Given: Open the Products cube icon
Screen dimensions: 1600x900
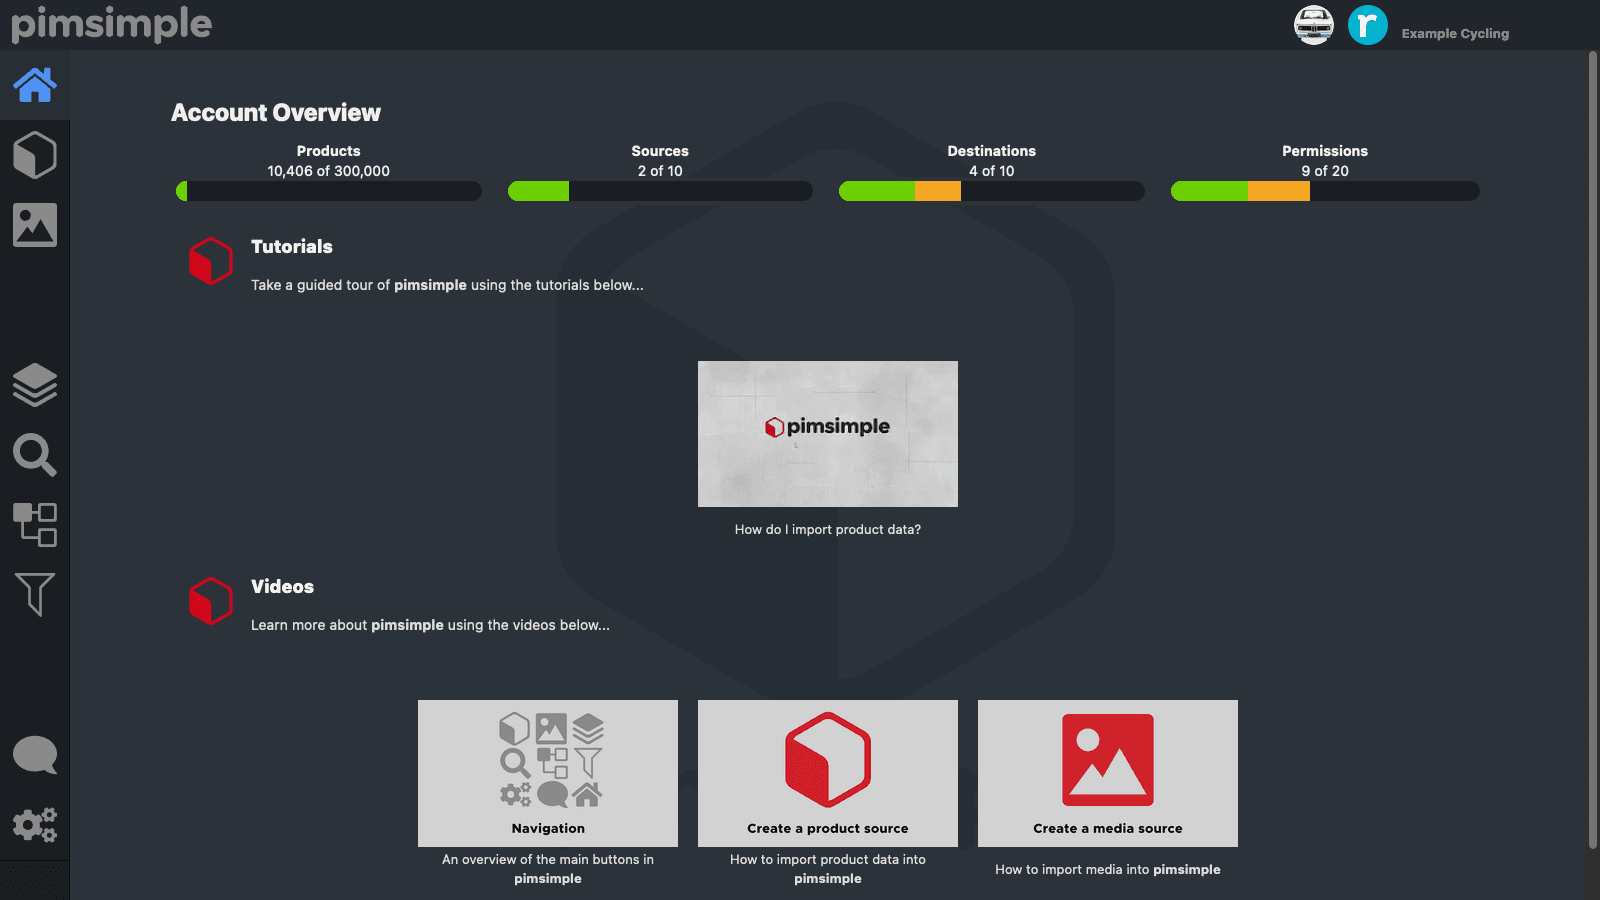Looking at the screenshot, I should coord(34,155).
